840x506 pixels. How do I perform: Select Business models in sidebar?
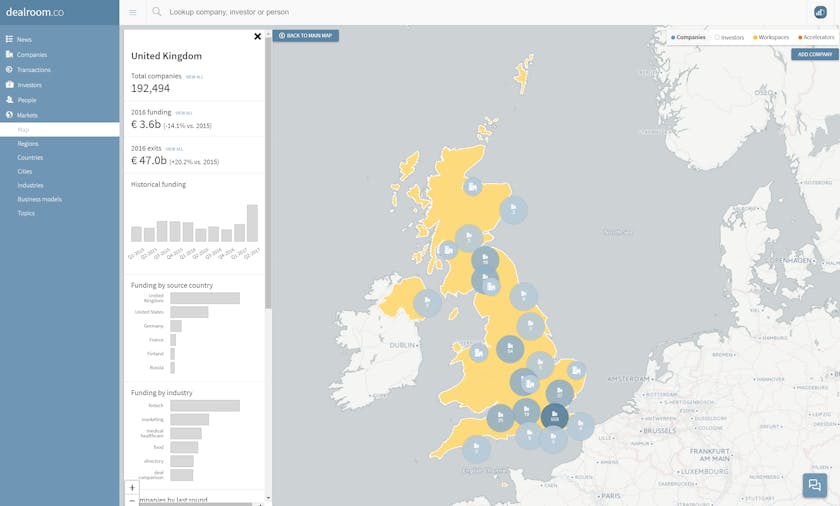[39, 199]
